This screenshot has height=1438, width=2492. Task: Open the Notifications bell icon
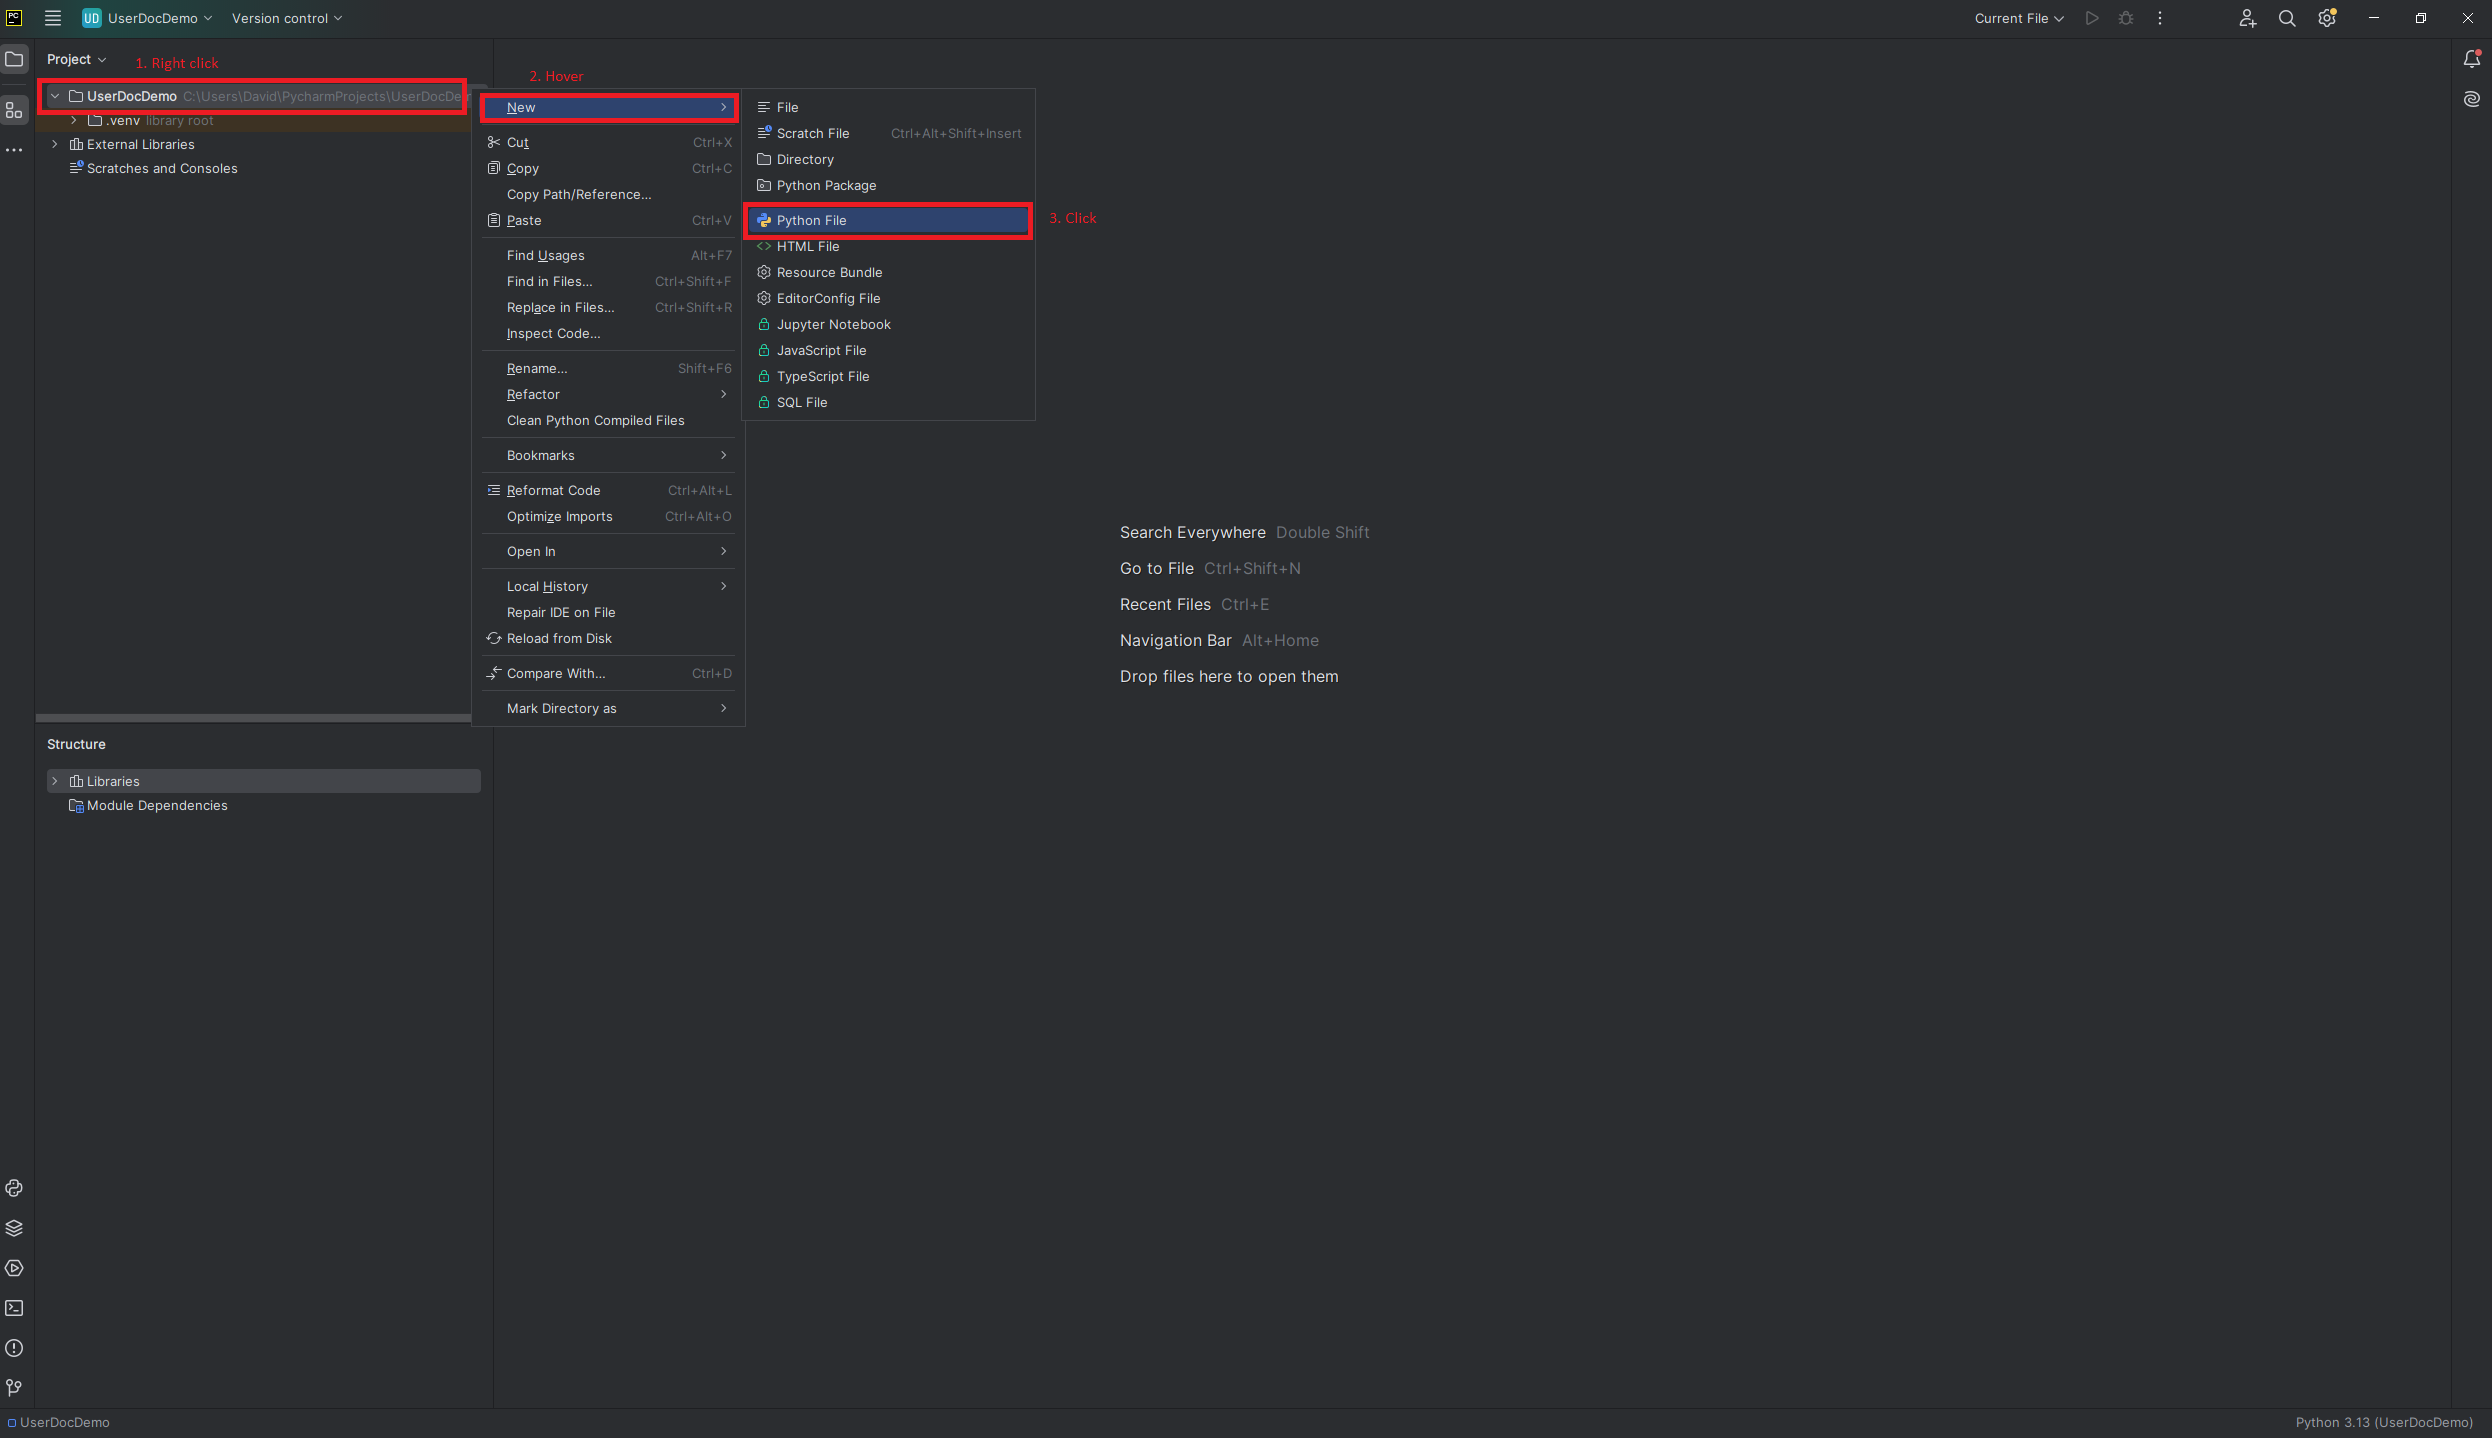tap(2472, 59)
